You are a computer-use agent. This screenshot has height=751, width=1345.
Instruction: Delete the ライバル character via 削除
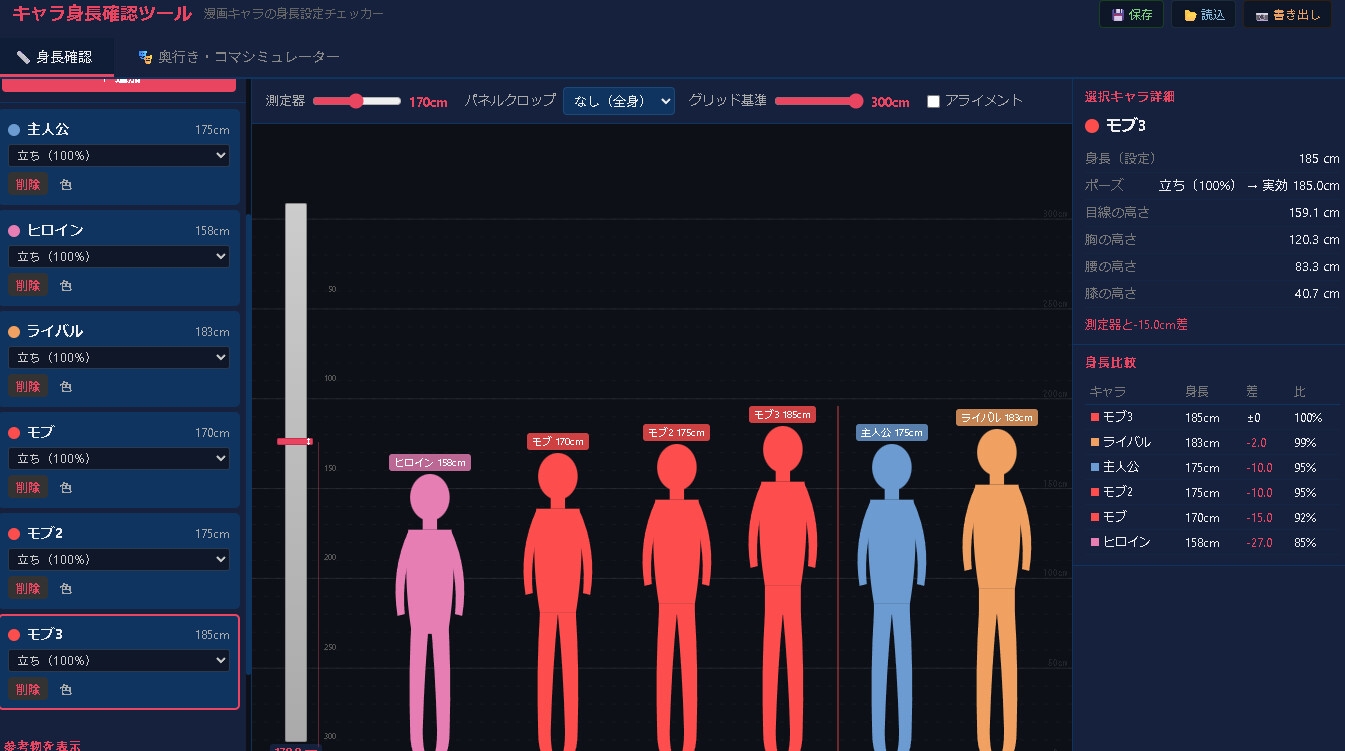coord(28,386)
